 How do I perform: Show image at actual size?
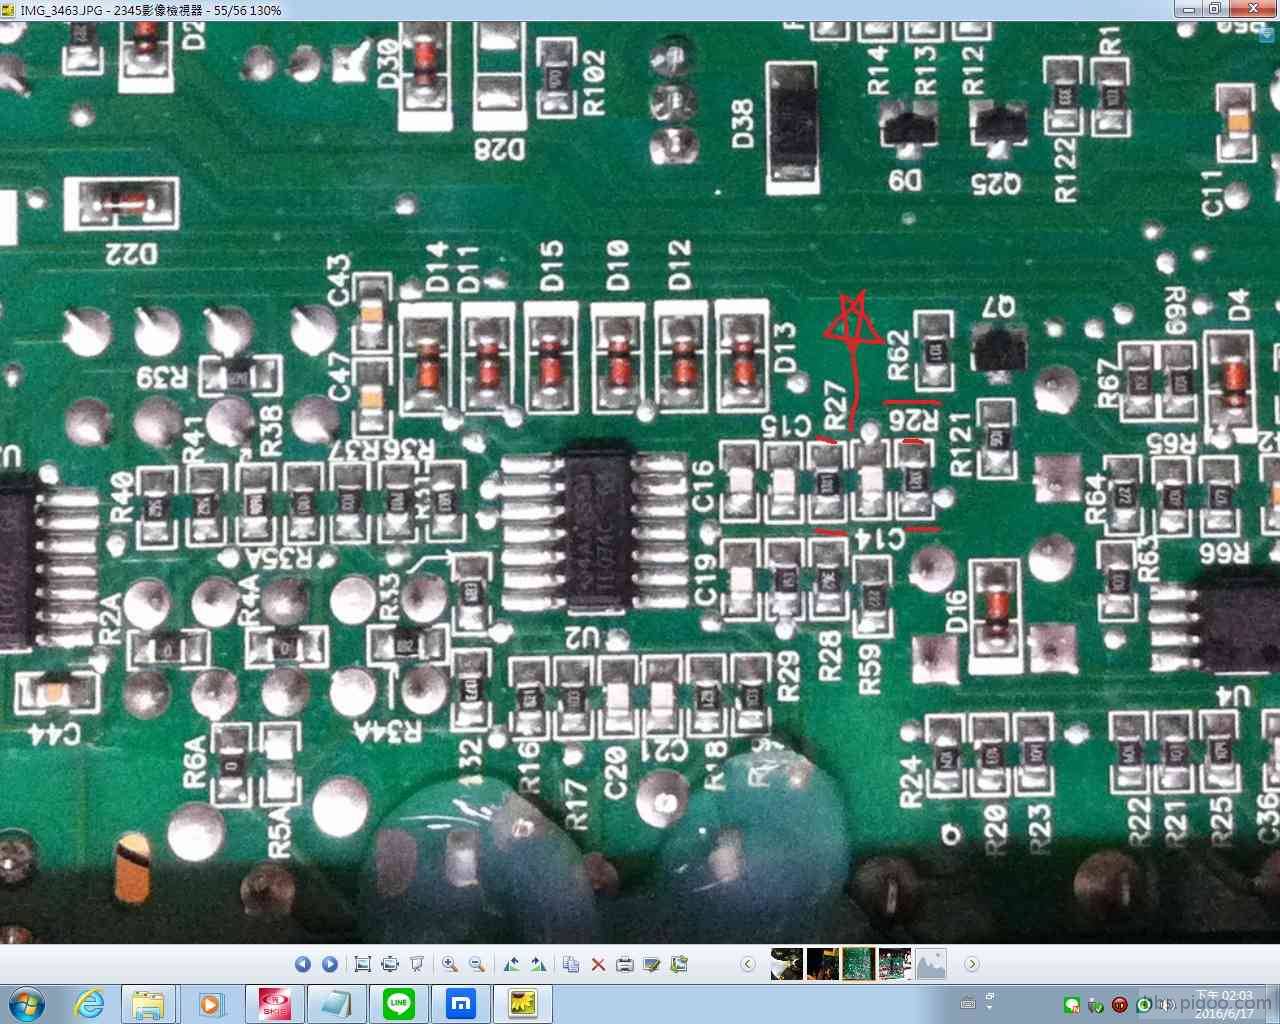coord(363,964)
